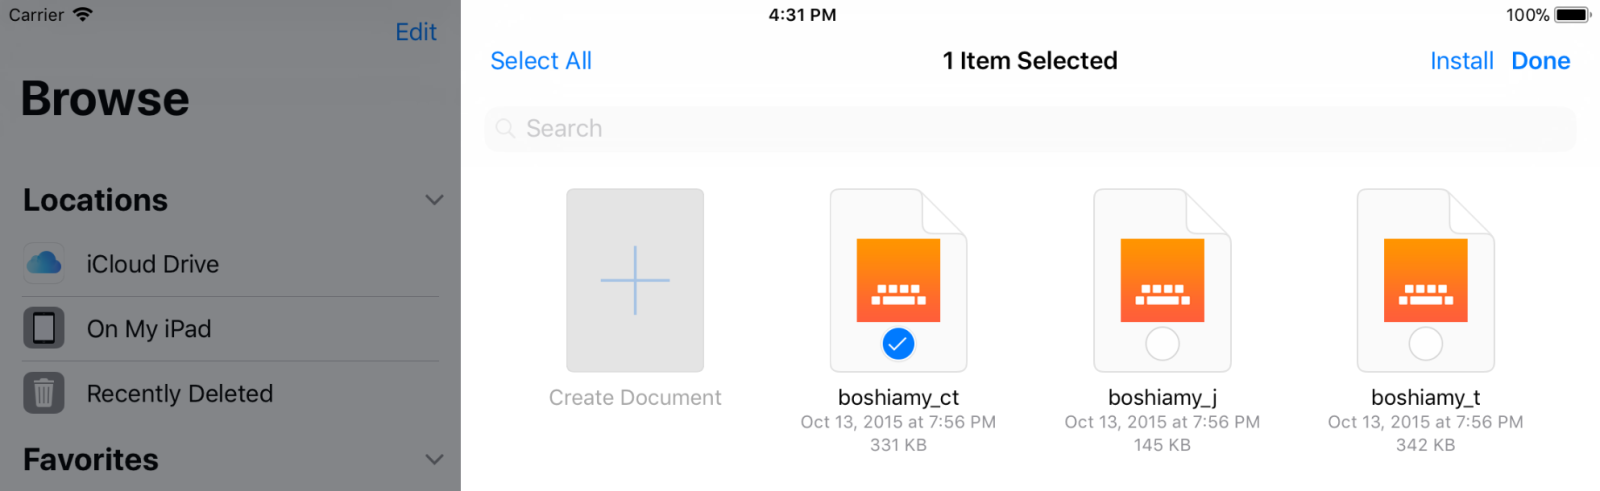Collapse the Favorites section chevron

434,460
